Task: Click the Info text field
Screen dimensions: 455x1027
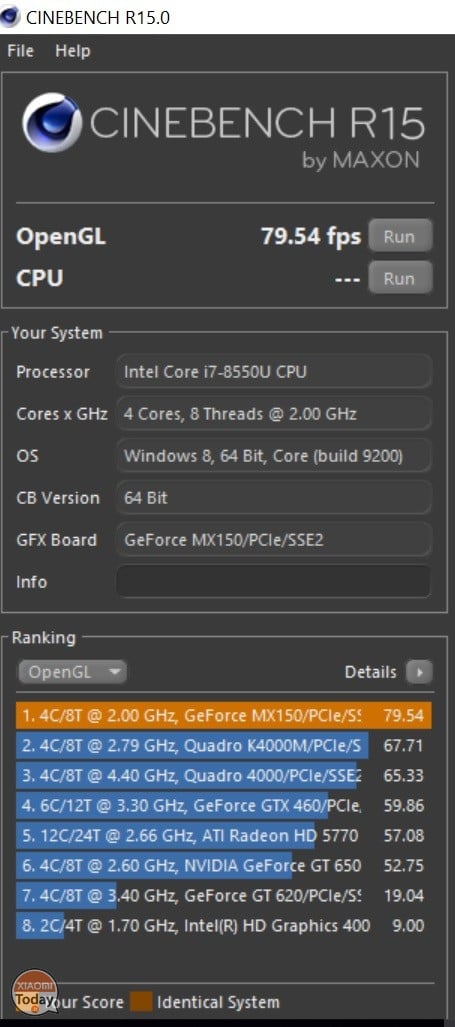Action: pyautogui.click(x=274, y=582)
